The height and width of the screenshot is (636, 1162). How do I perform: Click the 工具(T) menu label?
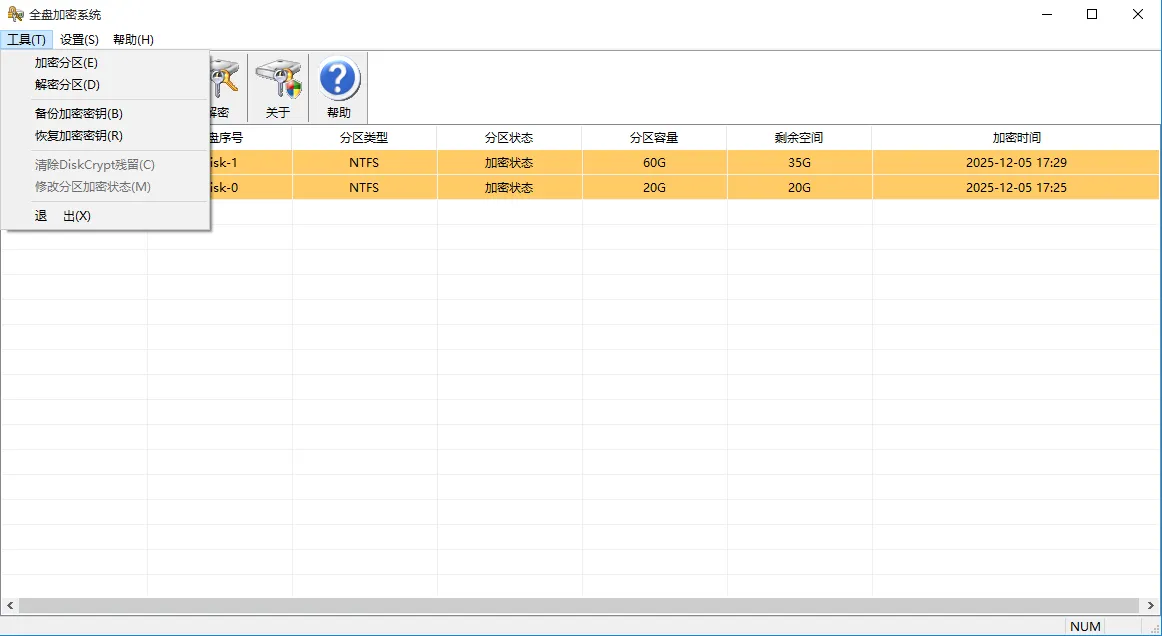[25, 39]
